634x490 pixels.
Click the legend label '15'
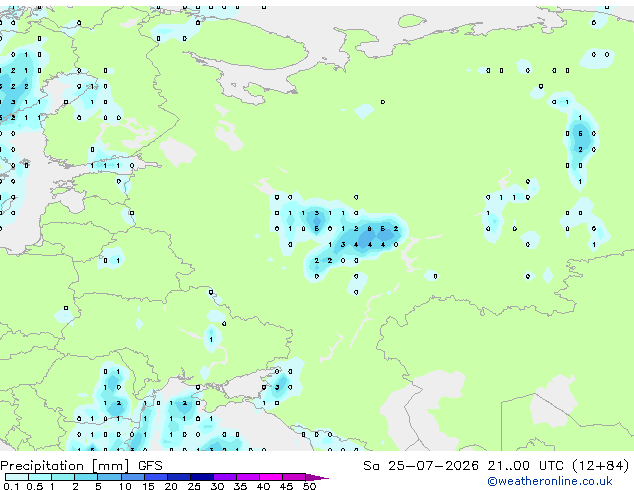(x=148, y=486)
